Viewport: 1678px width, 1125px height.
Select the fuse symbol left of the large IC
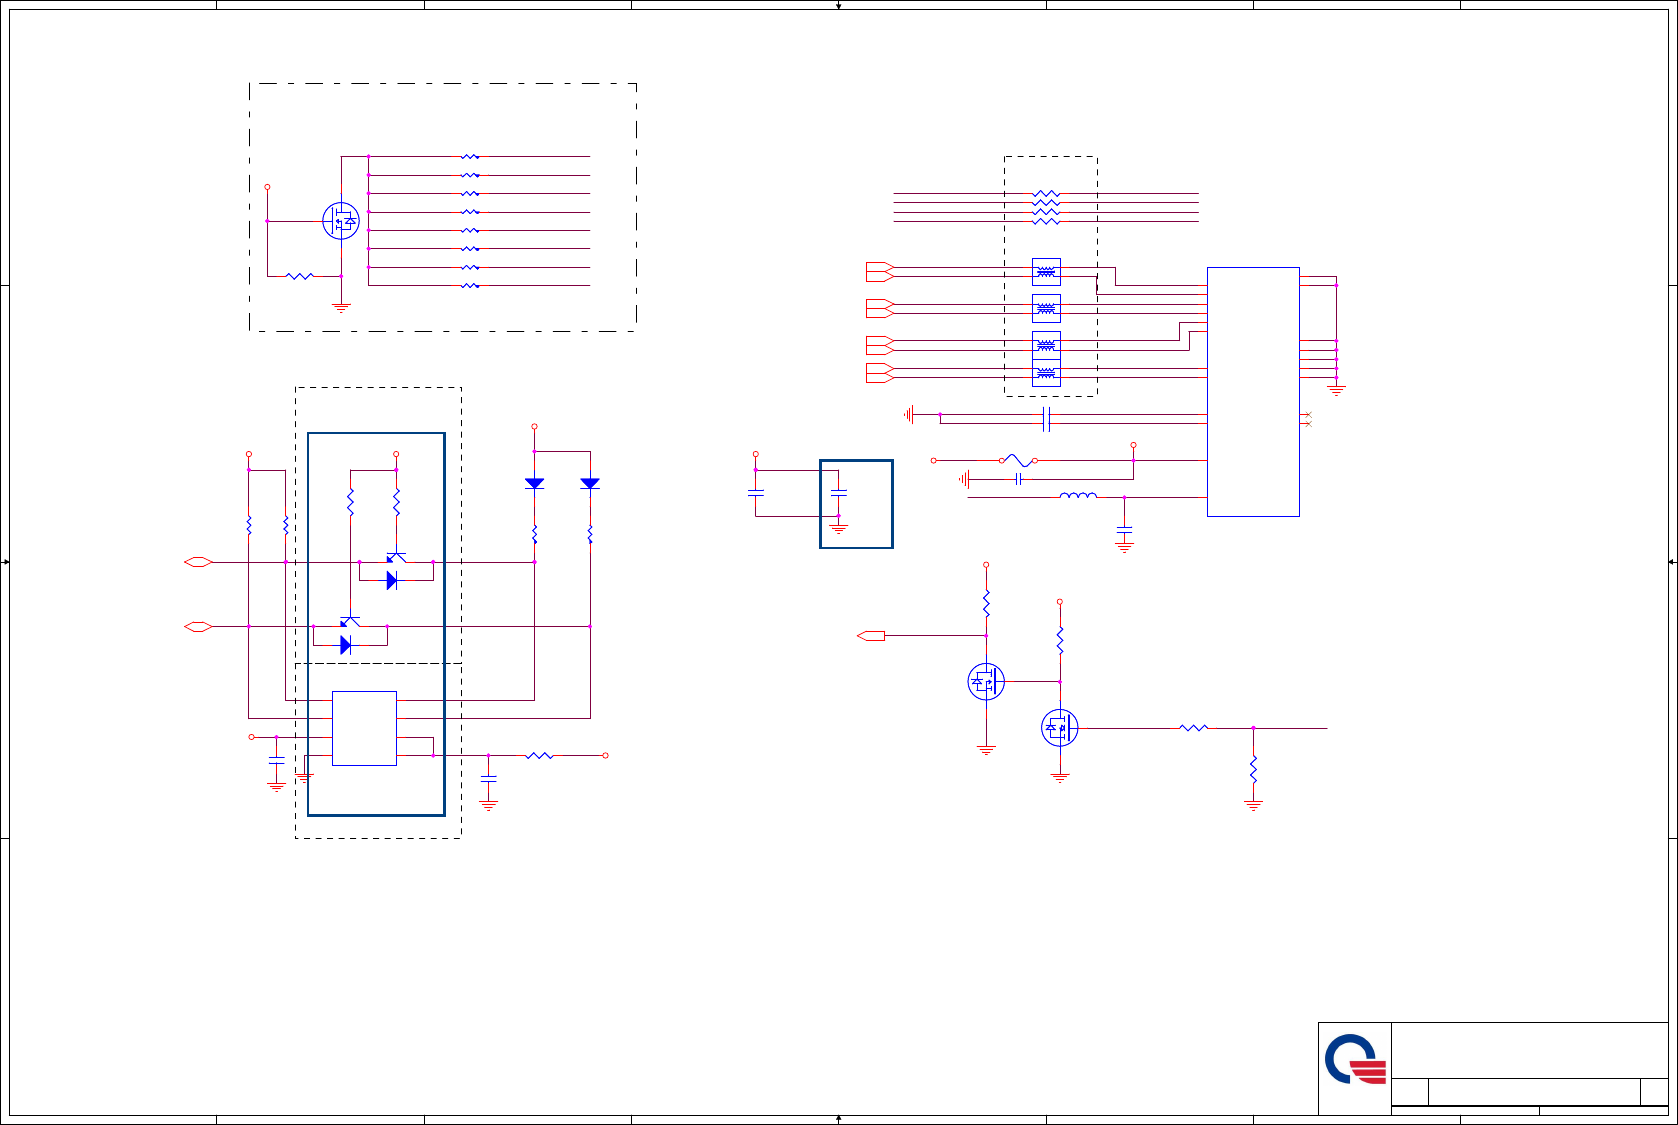[1018, 460]
